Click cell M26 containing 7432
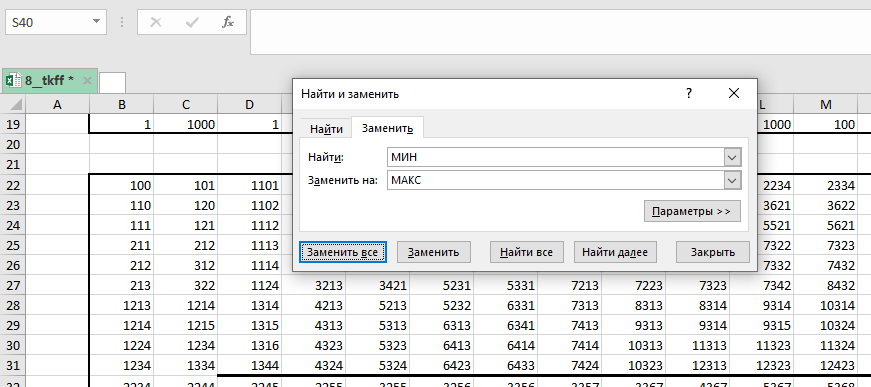 pos(825,265)
